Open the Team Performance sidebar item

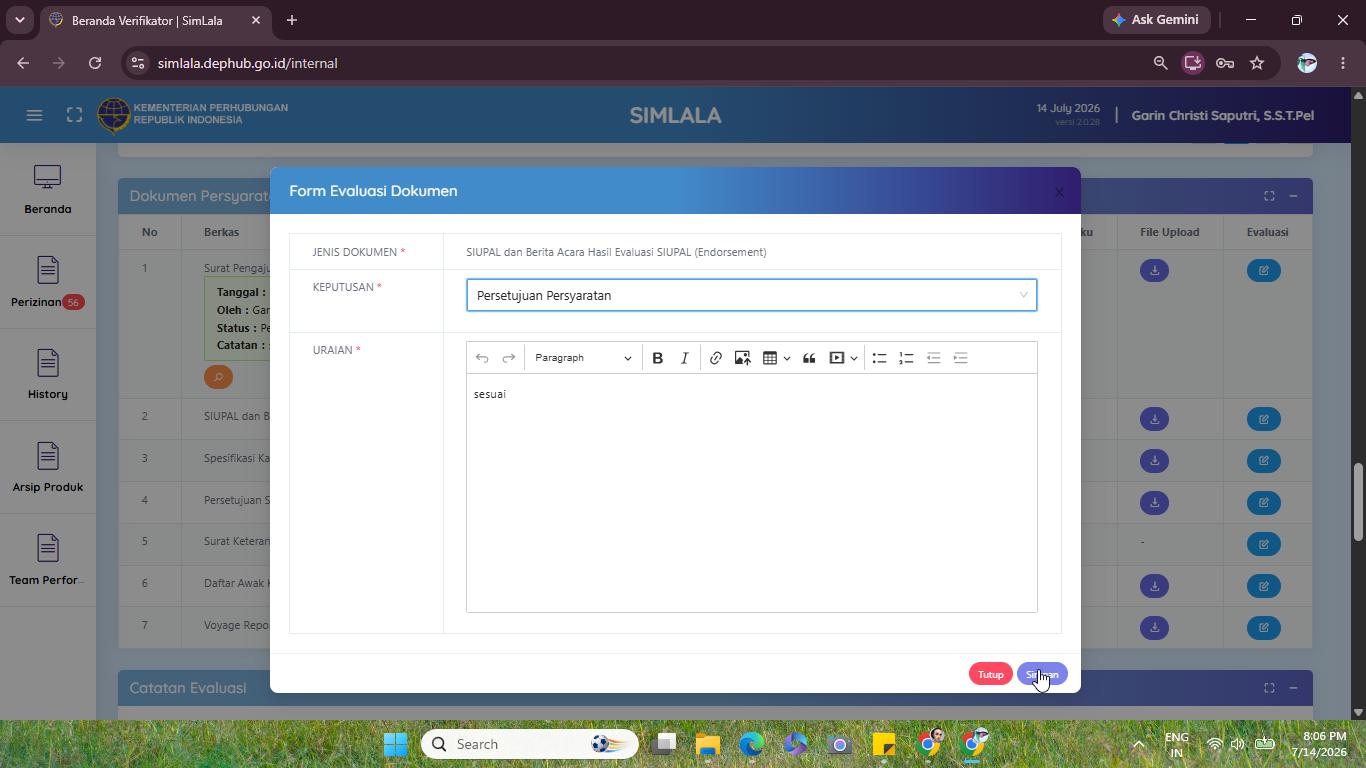click(x=48, y=562)
